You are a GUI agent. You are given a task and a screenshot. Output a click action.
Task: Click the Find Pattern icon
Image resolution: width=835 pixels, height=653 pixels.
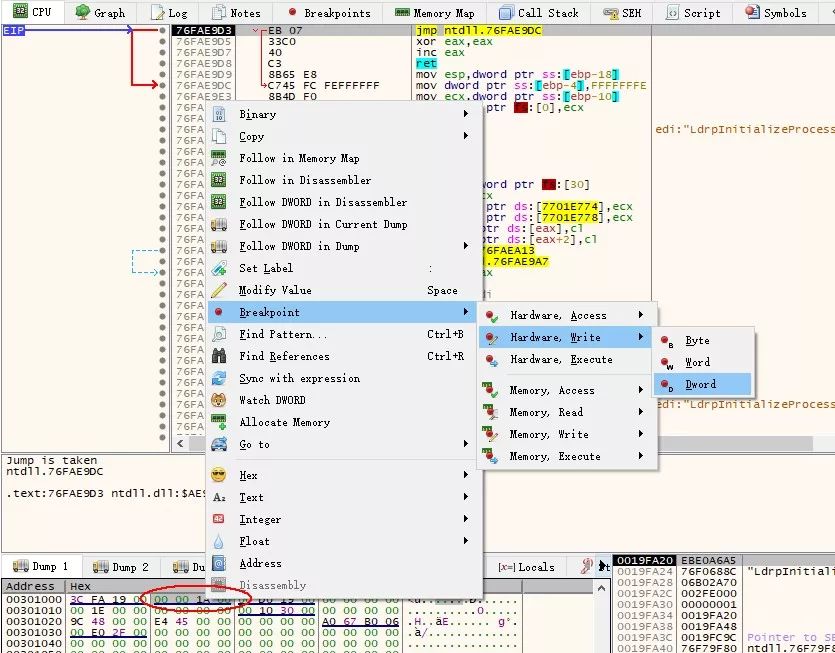(219, 334)
